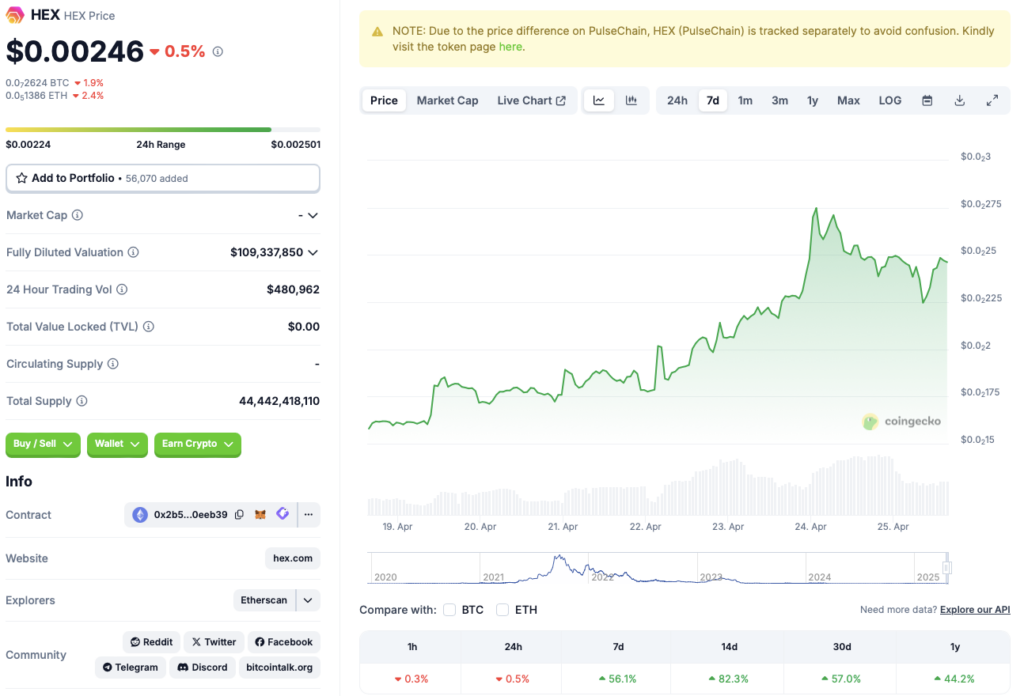Expand chart to fullscreen
This screenshot has width=1024, height=696.
pos(992,101)
